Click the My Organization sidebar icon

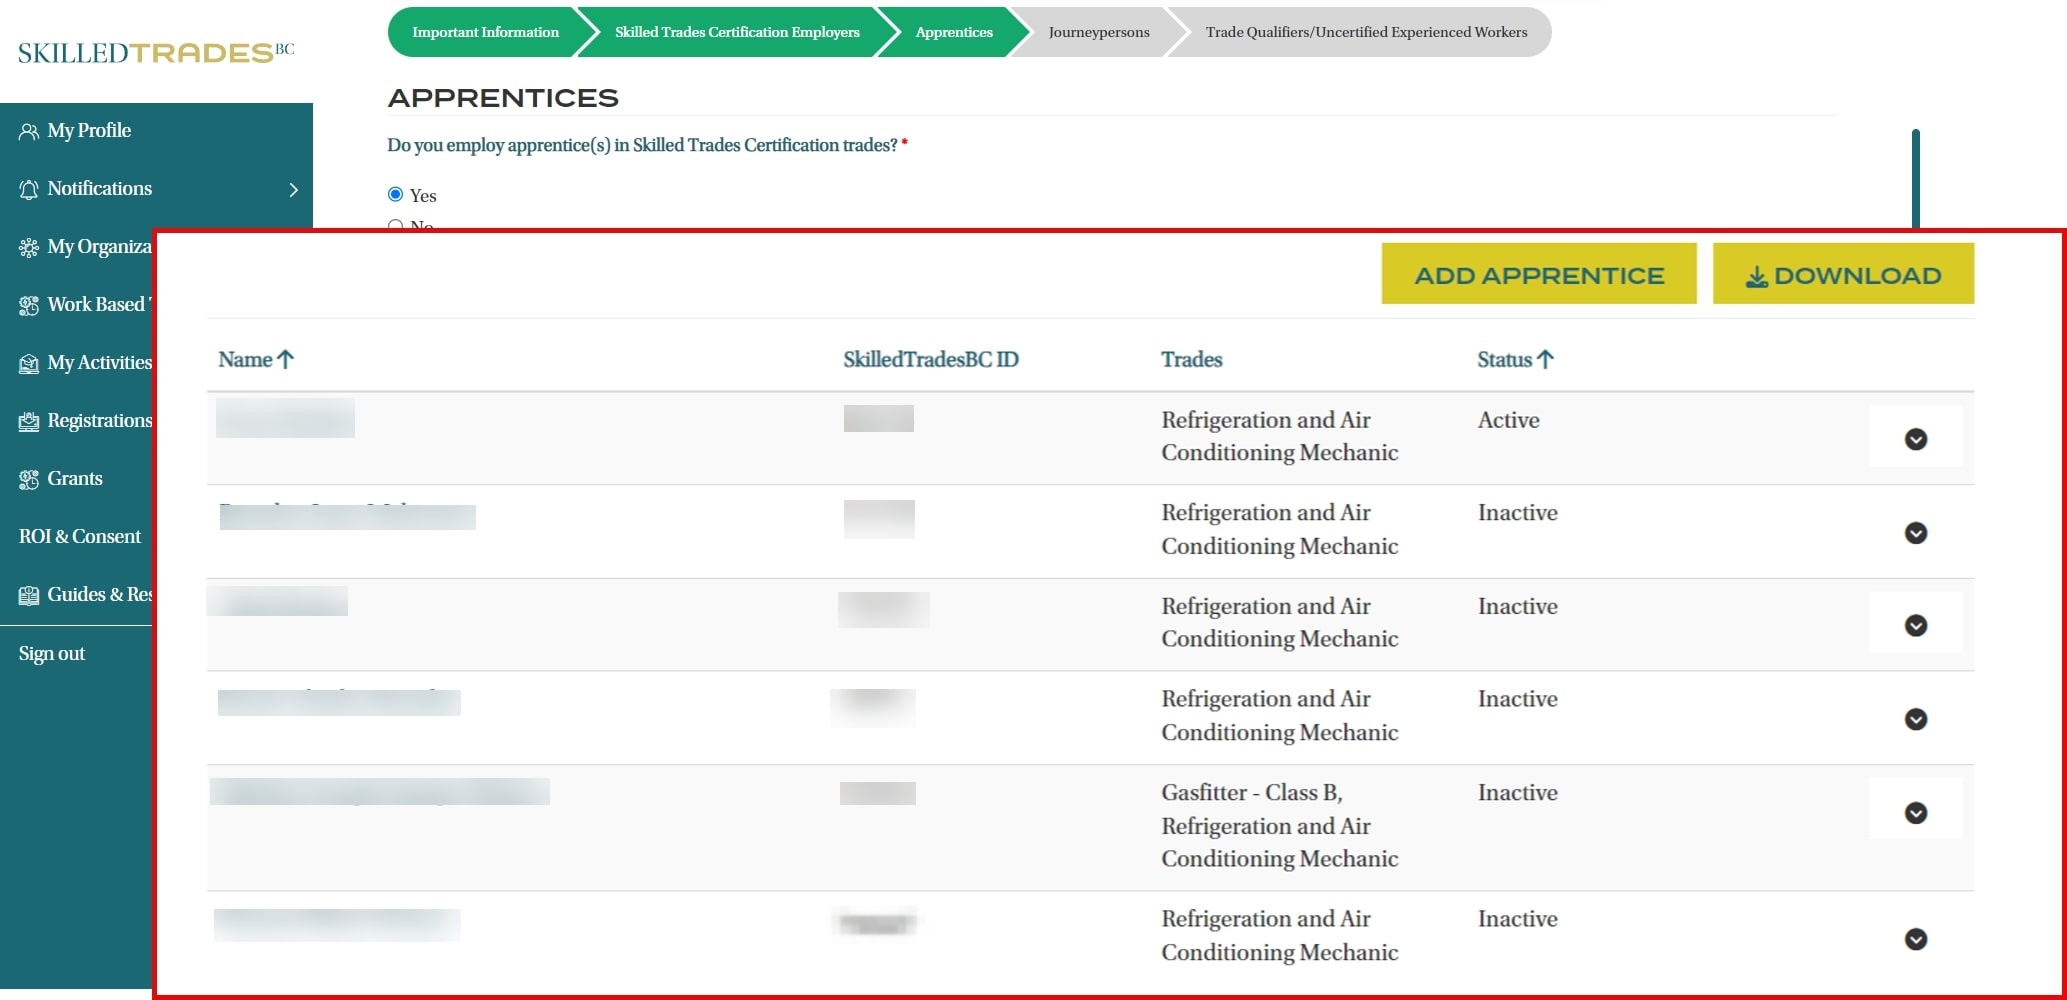[29, 248]
